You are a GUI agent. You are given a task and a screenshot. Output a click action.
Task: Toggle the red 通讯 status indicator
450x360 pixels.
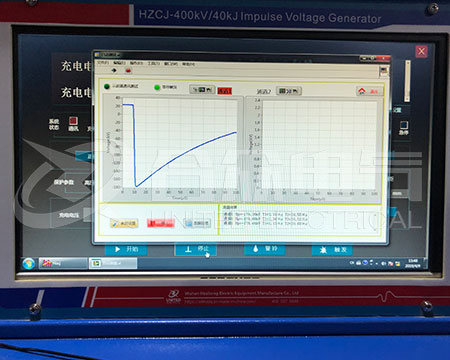click(73, 121)
